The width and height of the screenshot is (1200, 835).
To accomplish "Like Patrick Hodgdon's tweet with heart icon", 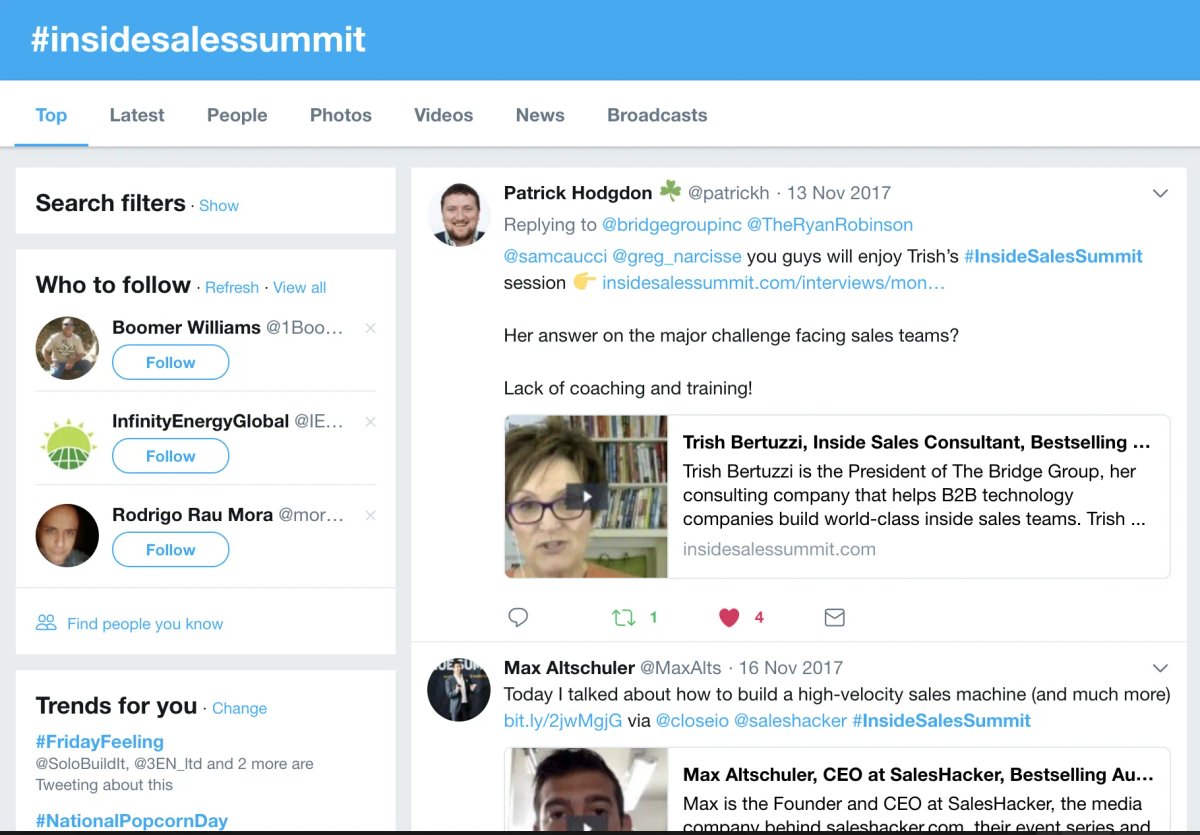I will (x=729, y=617).
